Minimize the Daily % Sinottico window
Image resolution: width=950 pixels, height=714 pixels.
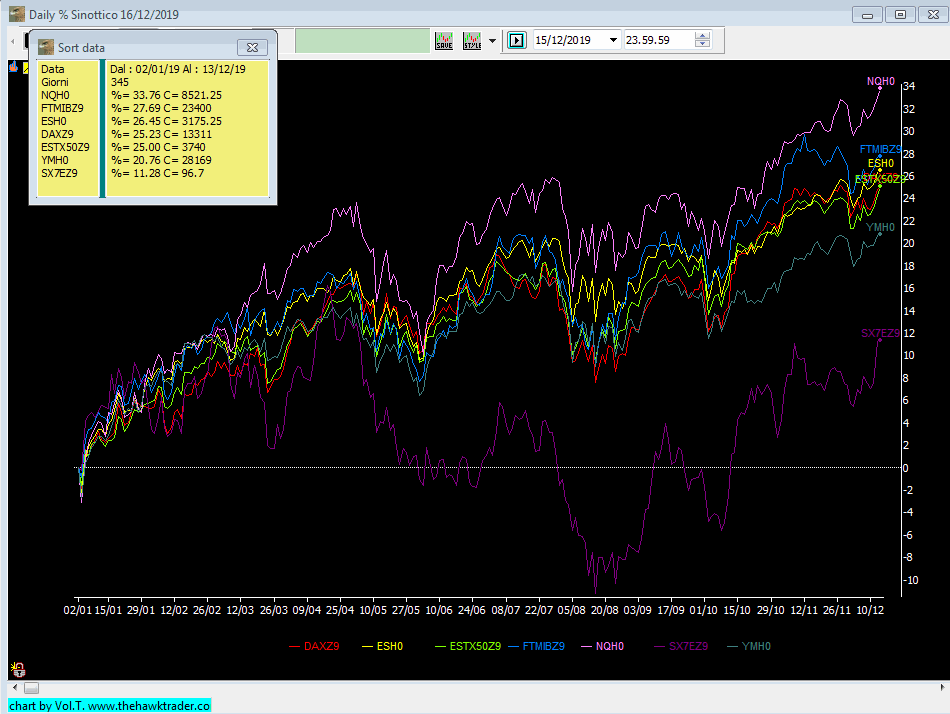(867, 14)
